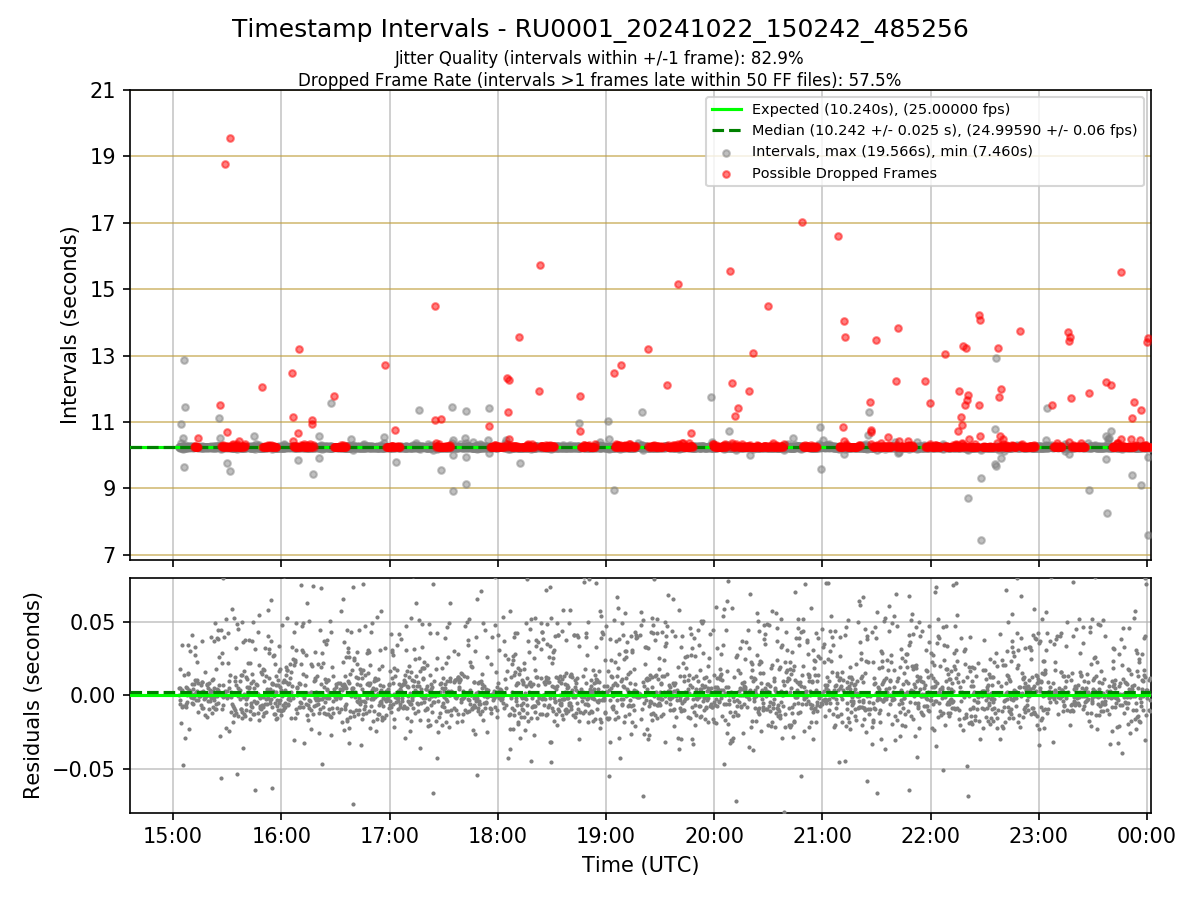Click the Time (UTC) x-axis label

640,864
